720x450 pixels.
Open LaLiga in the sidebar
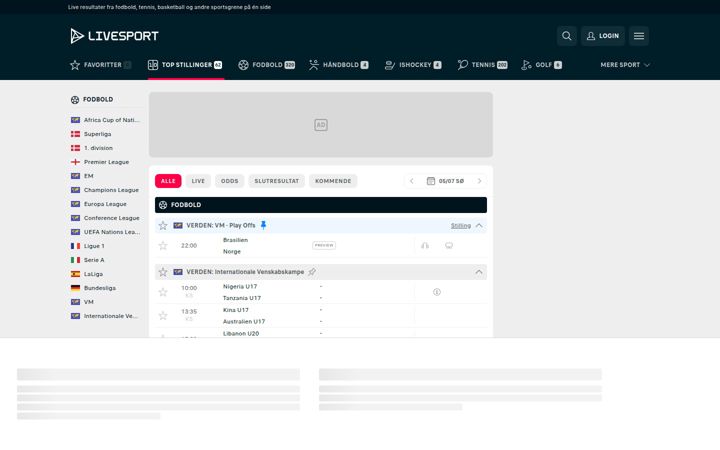(87, 274)
